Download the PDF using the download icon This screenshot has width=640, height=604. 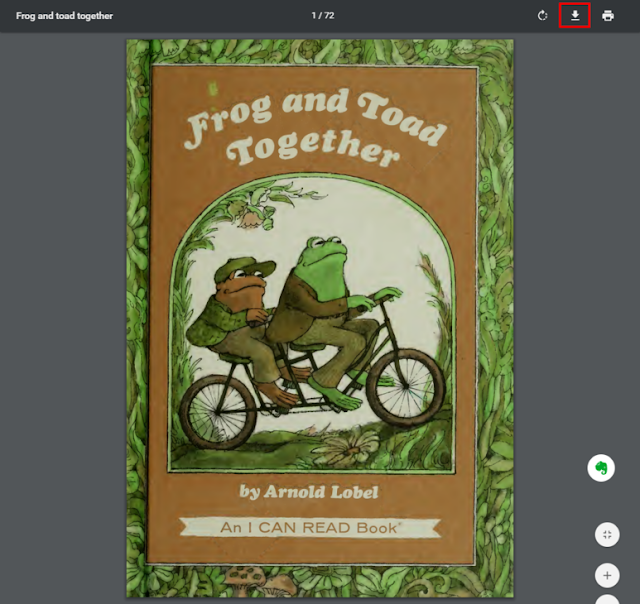pos(575,16)
